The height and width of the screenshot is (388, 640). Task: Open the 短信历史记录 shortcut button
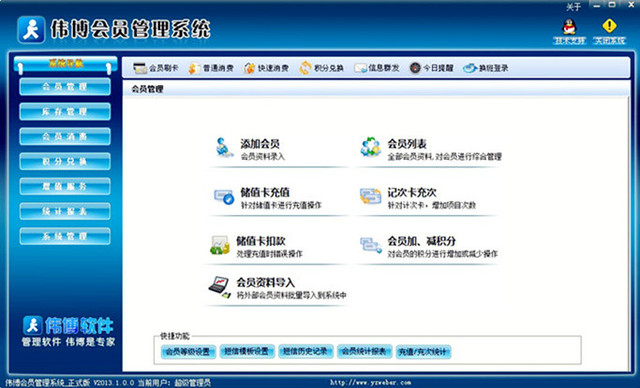coord(306,351)
